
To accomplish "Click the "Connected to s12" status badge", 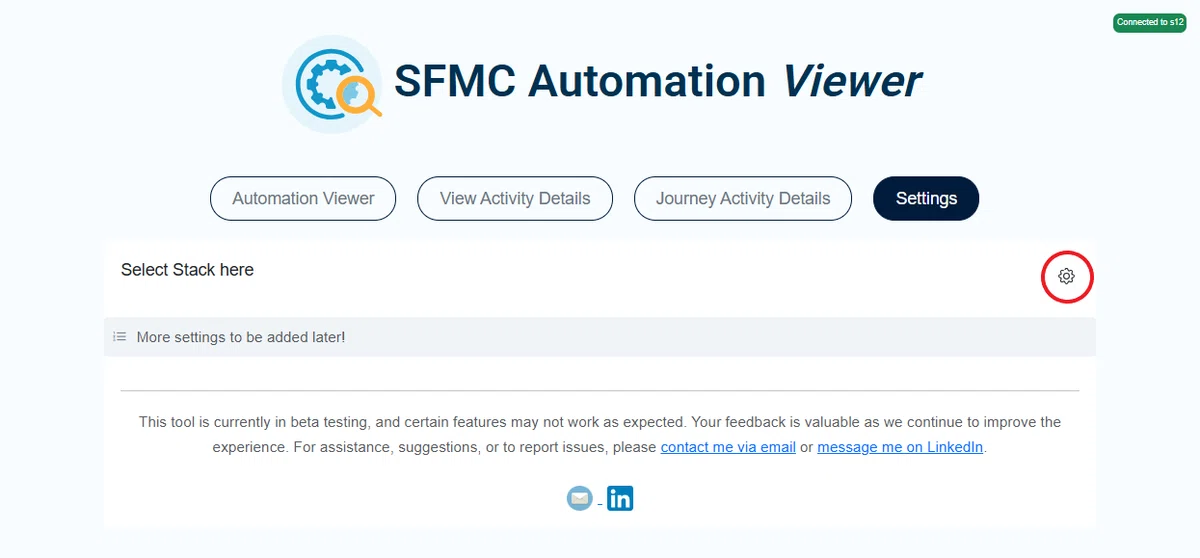I will (x=1150, y=22).
